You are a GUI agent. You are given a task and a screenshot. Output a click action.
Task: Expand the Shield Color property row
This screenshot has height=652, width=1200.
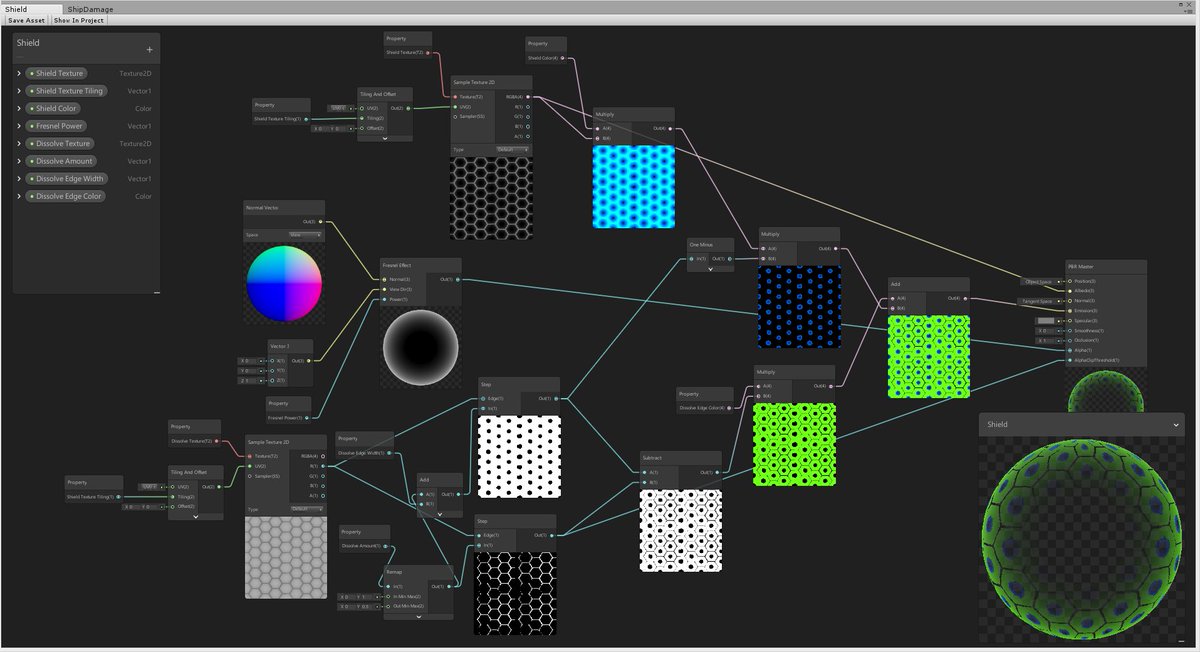pyautogui.click(x=19, y=108)
